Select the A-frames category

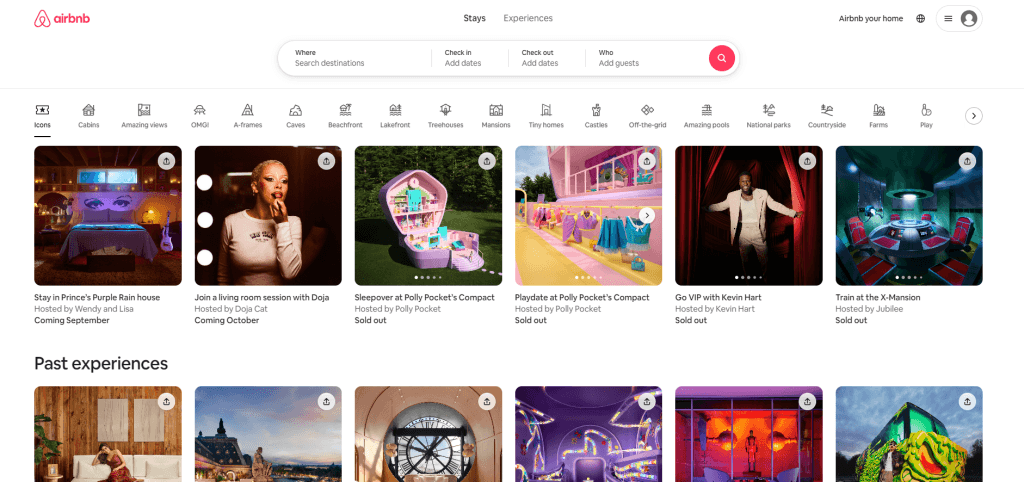click(x=248, y=116)
